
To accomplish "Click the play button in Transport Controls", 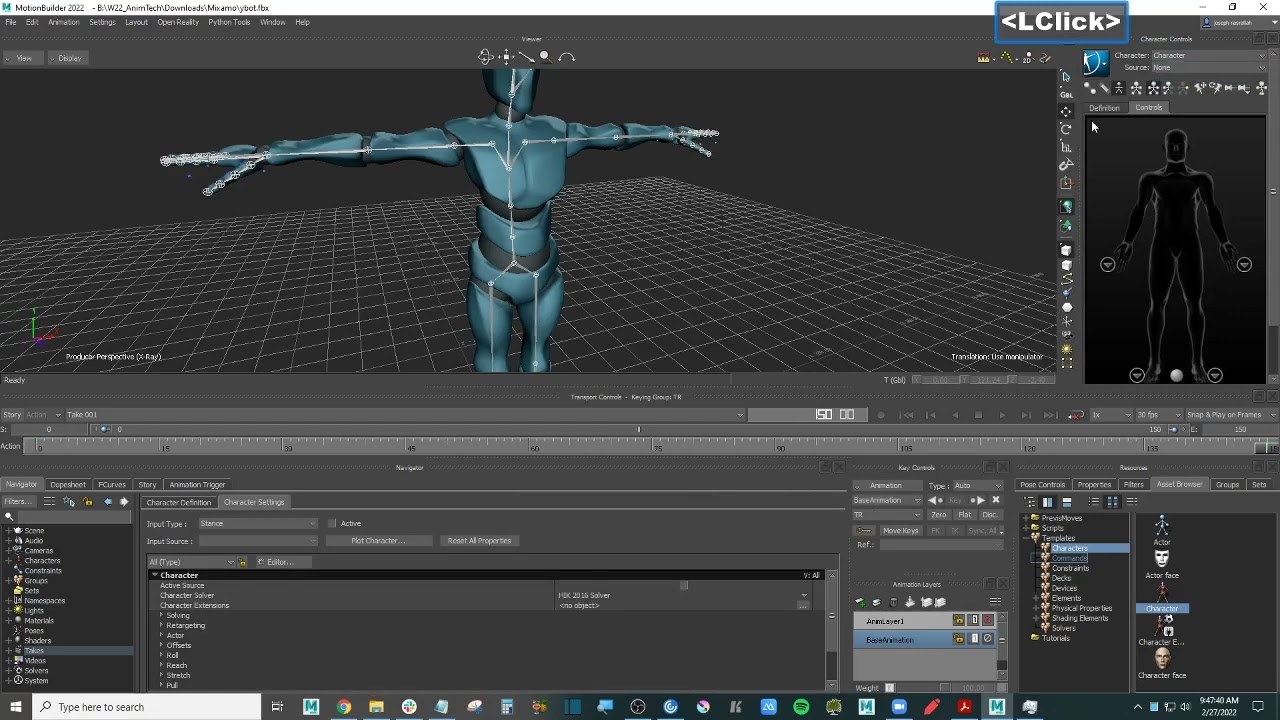I will [x=1002, y=415].
